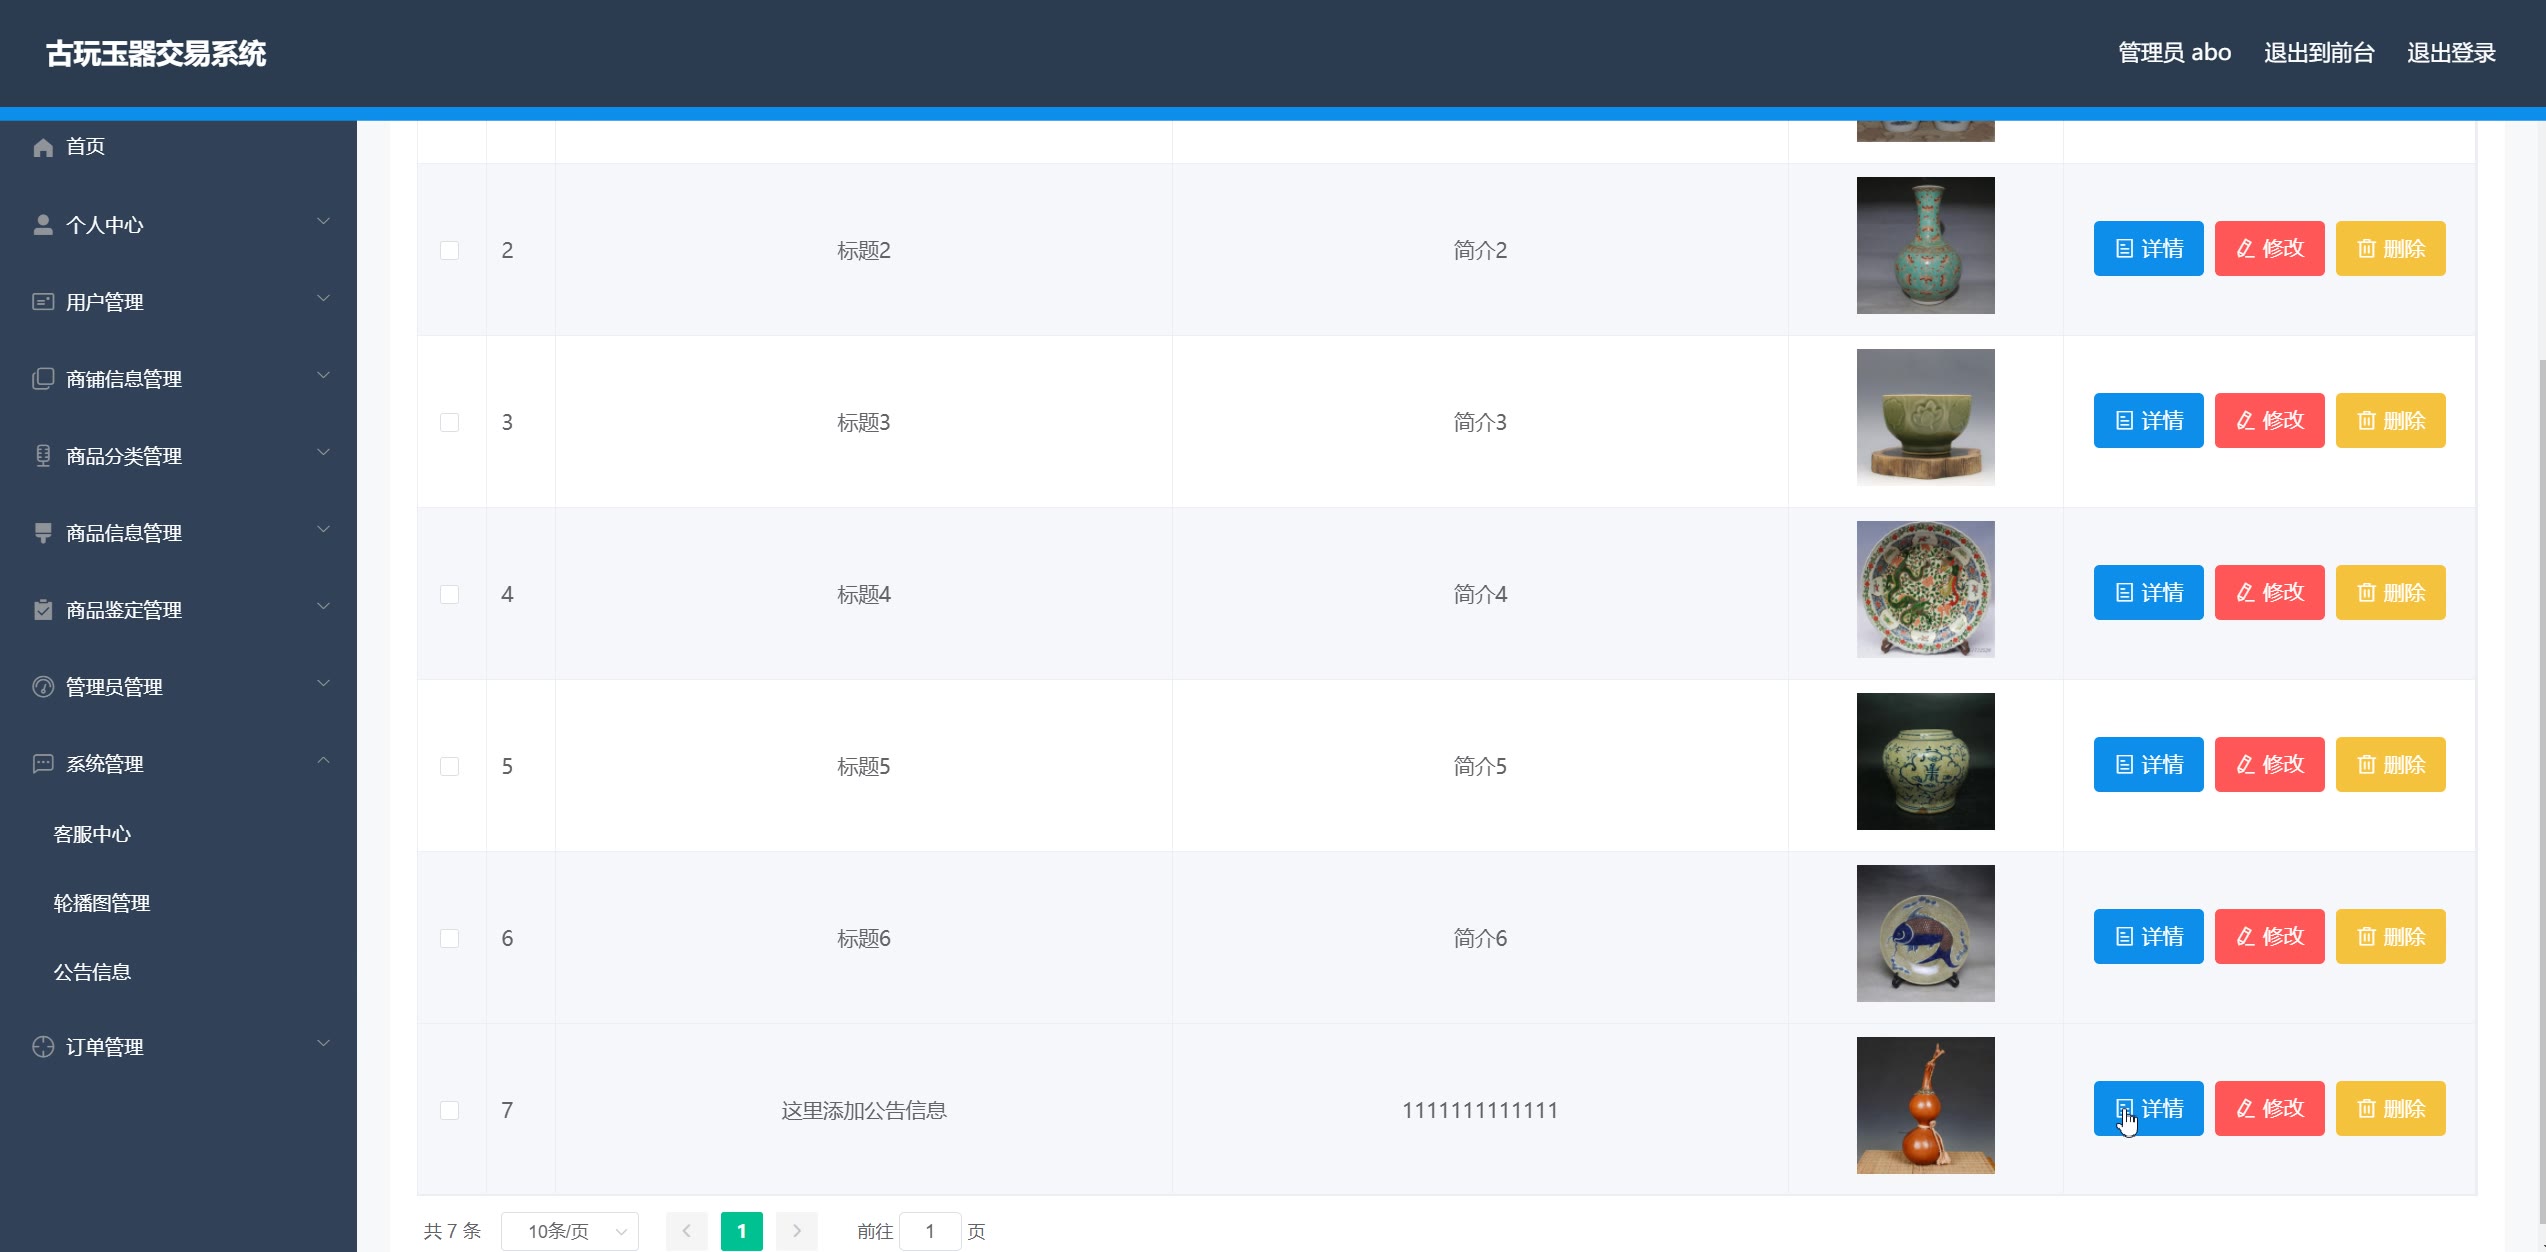Click the 商品鉴定管理 clipboard icon

click(43, 610)
